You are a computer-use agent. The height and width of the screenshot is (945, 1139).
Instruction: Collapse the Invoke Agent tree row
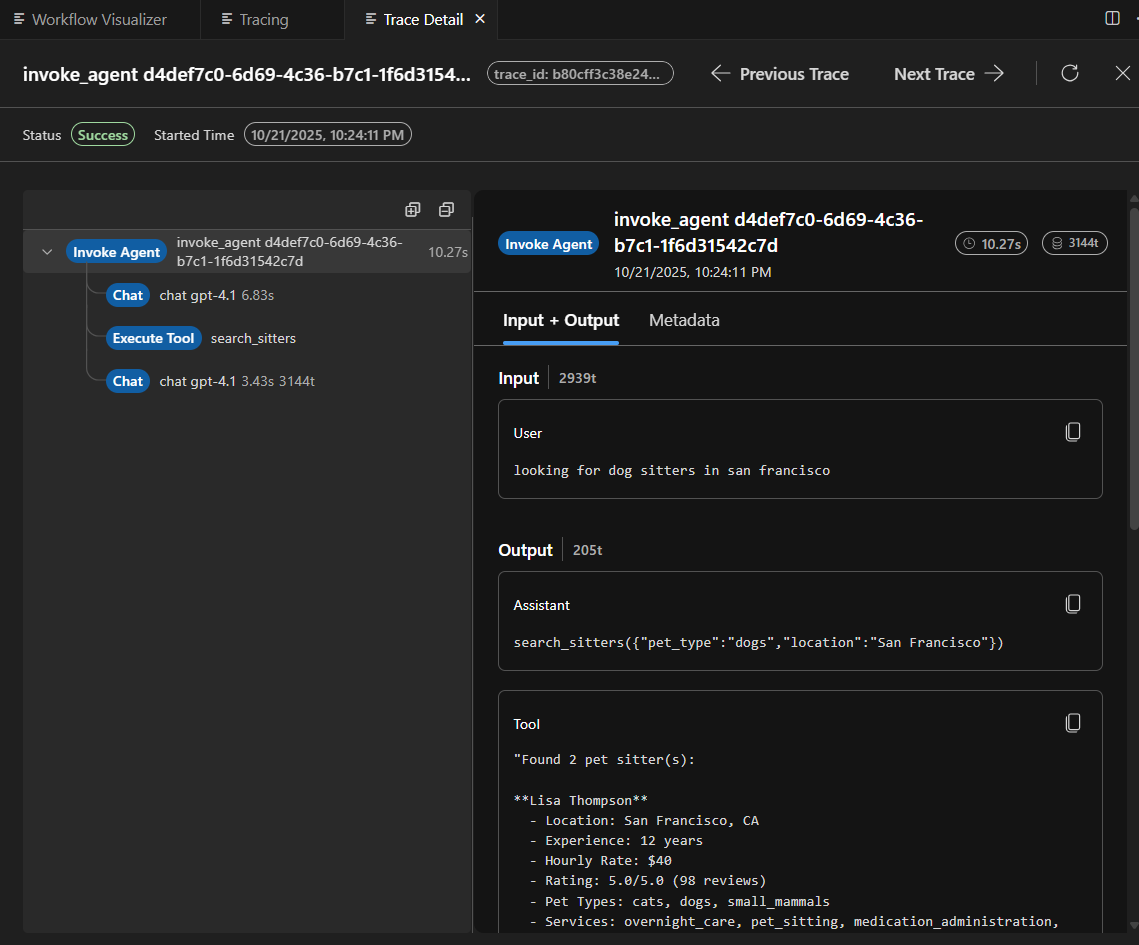pos(47,252)
